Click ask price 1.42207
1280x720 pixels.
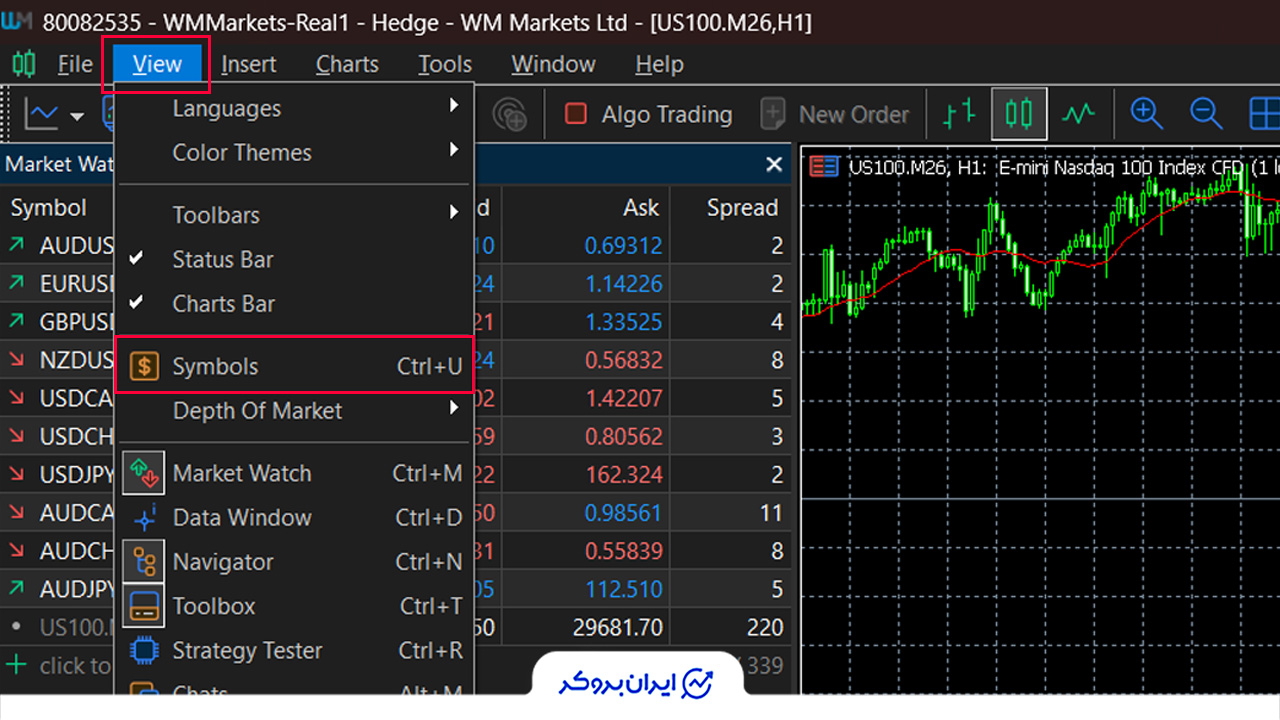[x=623, y=398]
